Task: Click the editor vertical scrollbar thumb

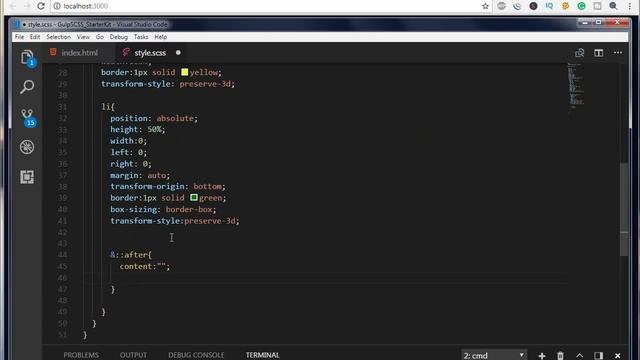Action: pyautogui.click(x=624, y=209)
